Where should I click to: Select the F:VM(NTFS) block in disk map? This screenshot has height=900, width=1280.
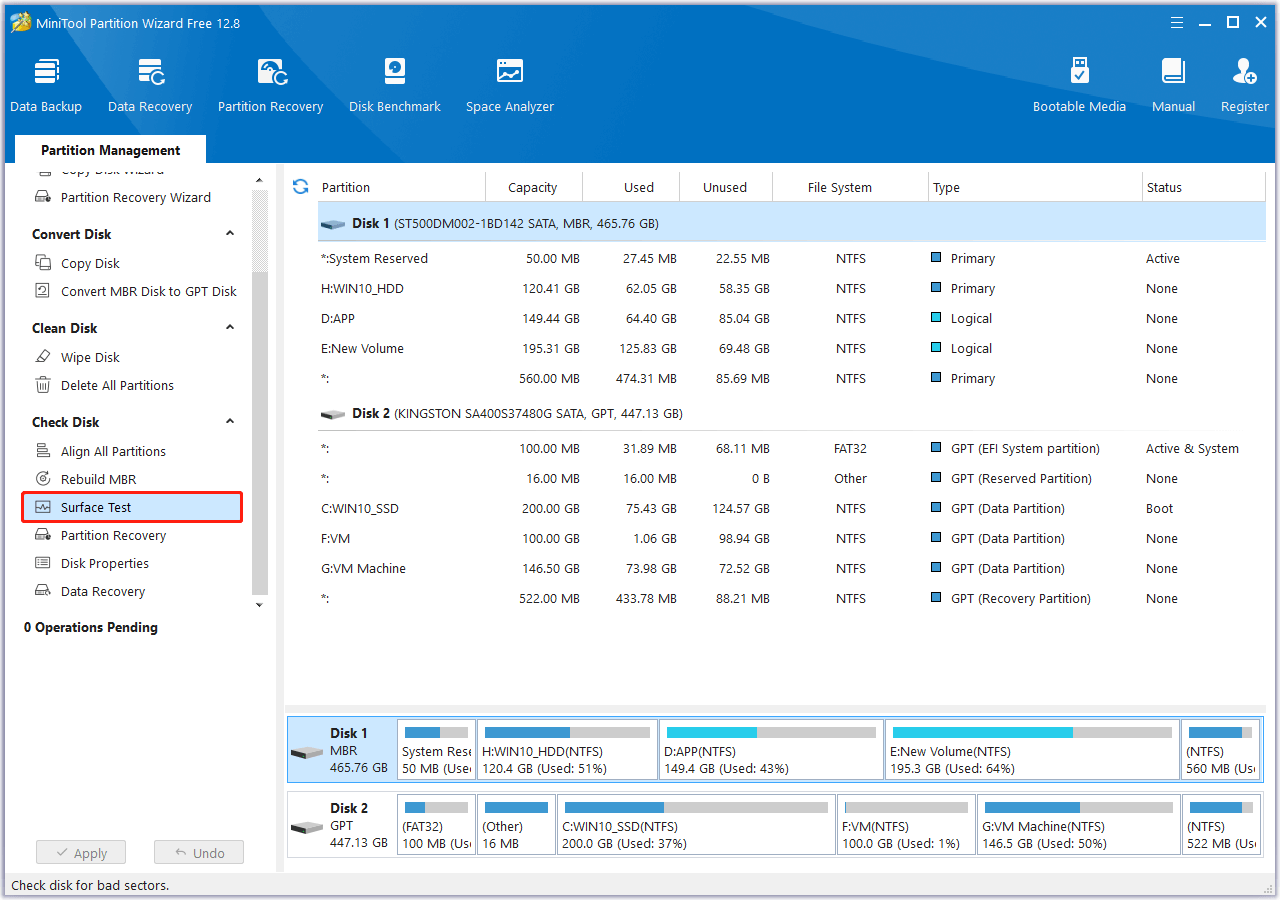click(x=906, y=825)
